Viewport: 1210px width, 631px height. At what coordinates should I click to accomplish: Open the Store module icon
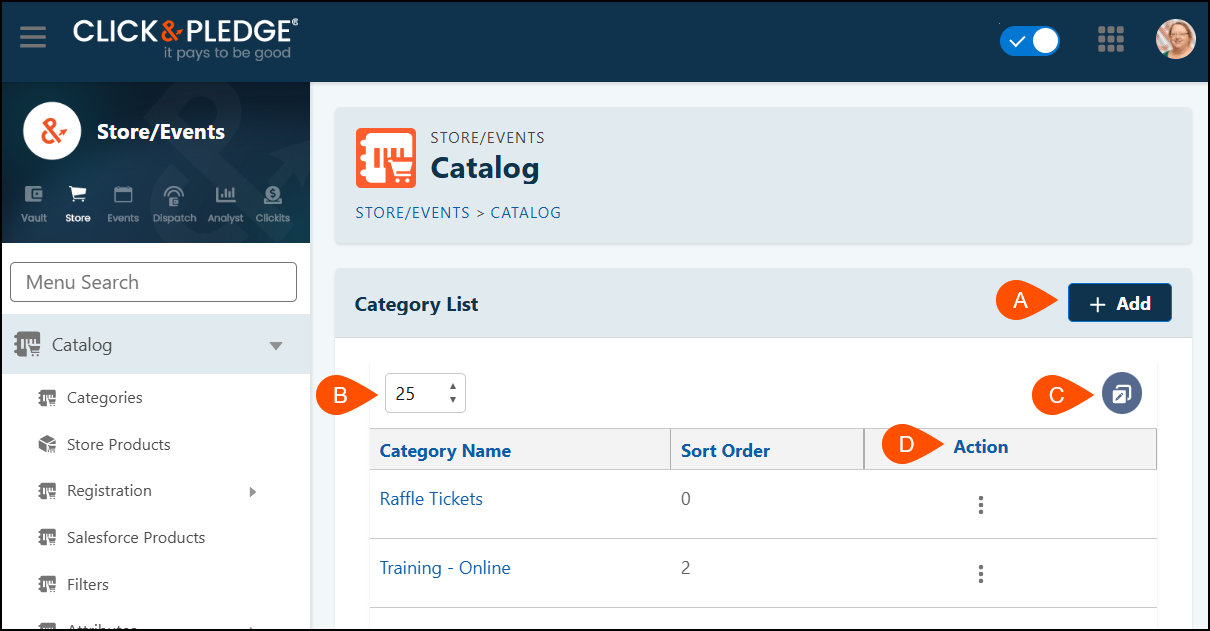pos(77,203)
